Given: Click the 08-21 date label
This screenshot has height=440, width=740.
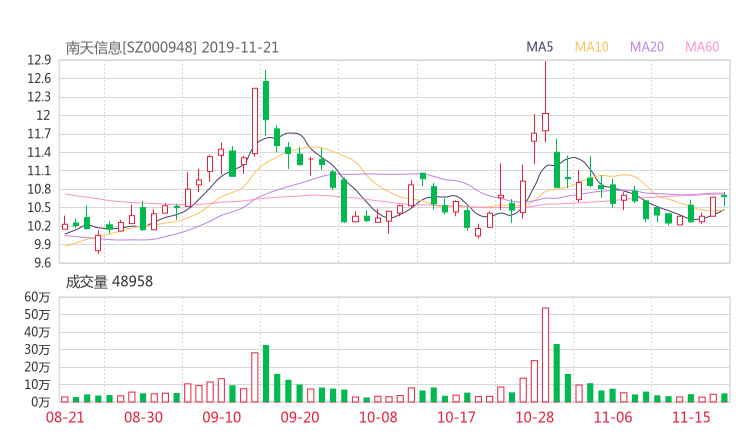Looking at the screenshot, I should pyautogui.click(x=65, y=417).
